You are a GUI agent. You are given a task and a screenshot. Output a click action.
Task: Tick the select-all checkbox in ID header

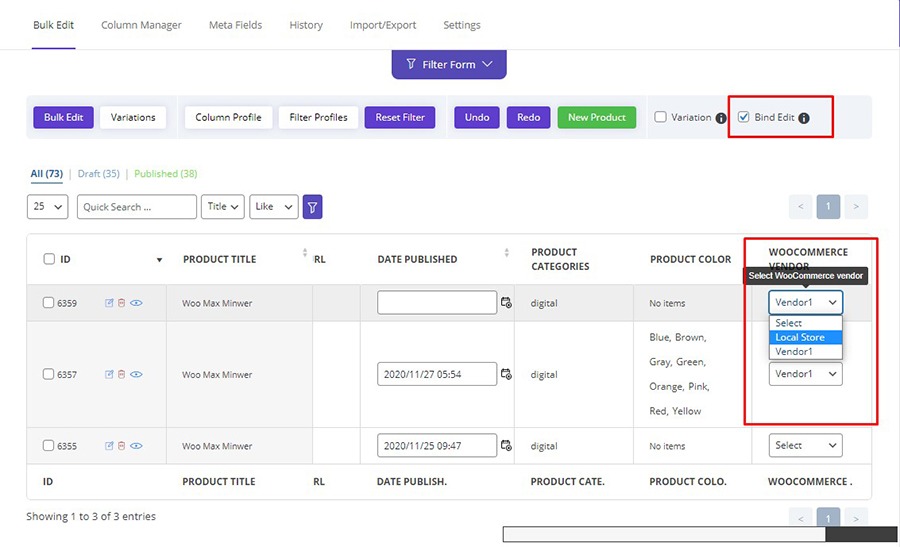[x=49, y=259]
